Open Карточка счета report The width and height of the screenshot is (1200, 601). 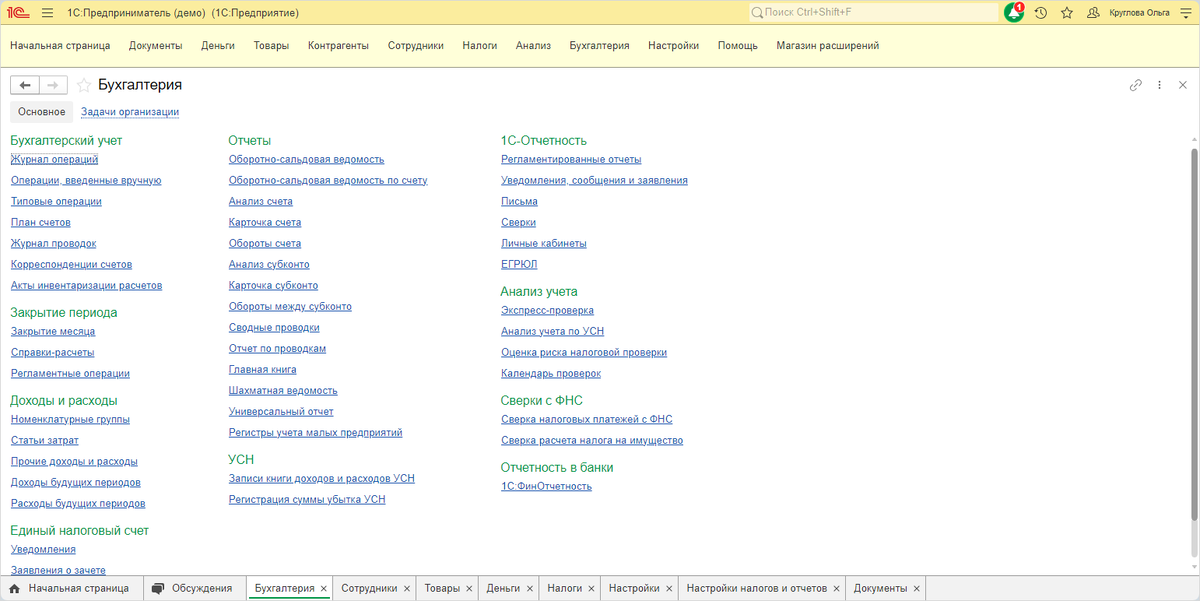coord(265,222)
